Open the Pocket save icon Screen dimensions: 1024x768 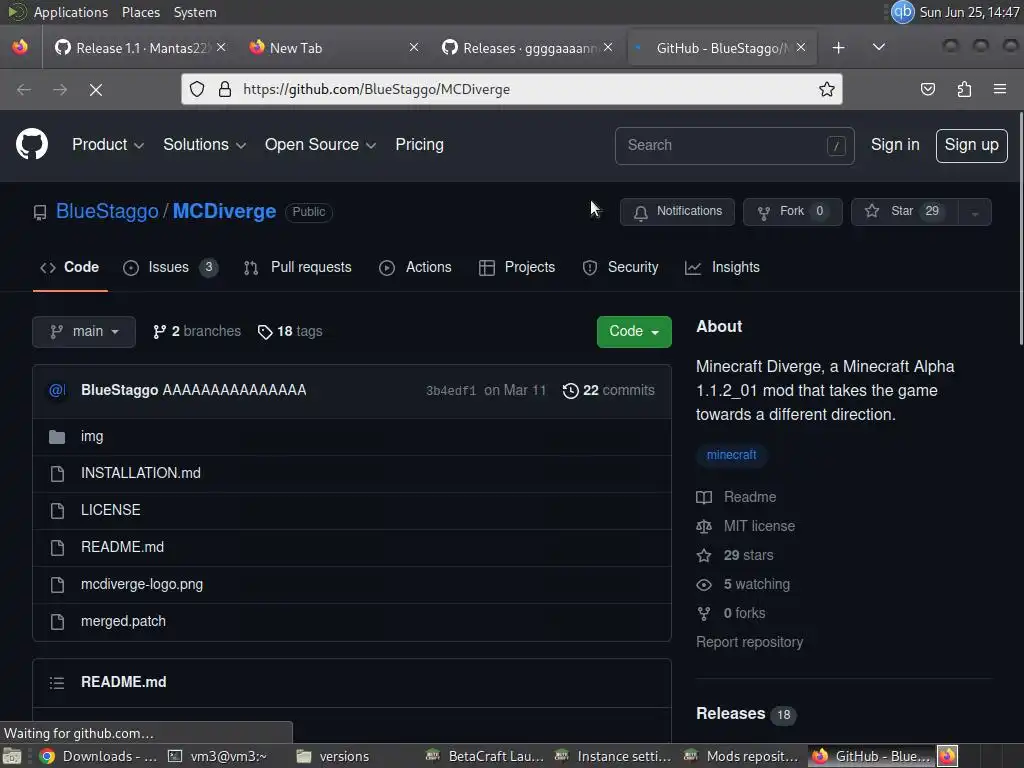(927, 89)
